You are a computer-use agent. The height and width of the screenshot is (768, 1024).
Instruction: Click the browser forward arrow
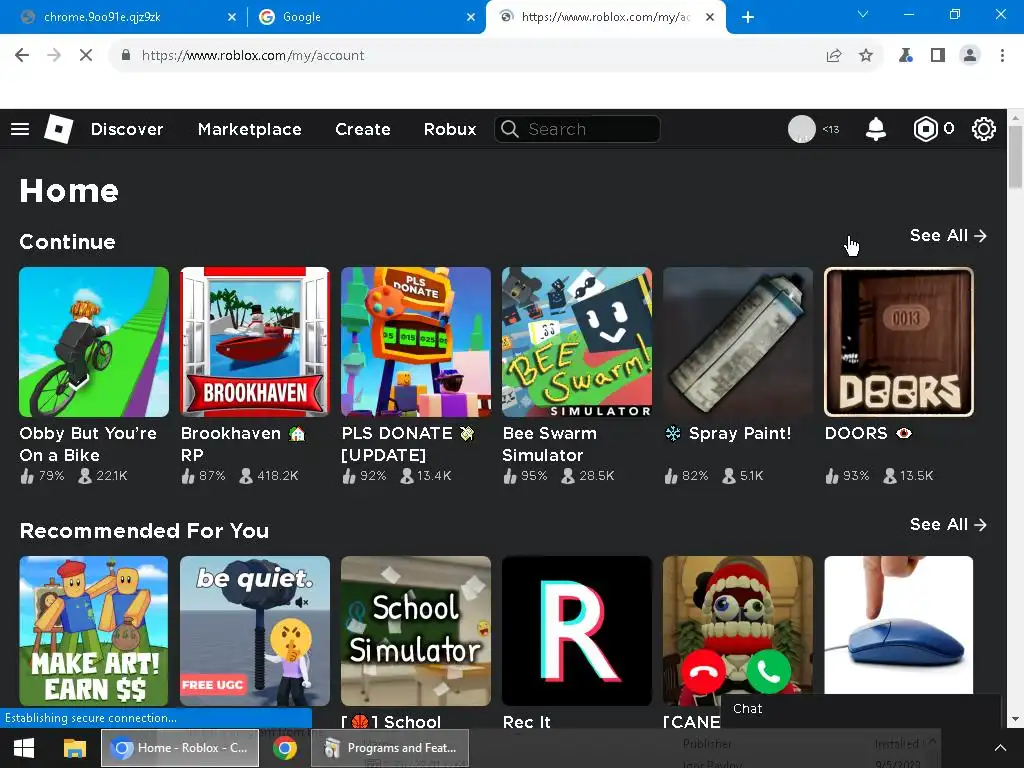tap(54, 56)
